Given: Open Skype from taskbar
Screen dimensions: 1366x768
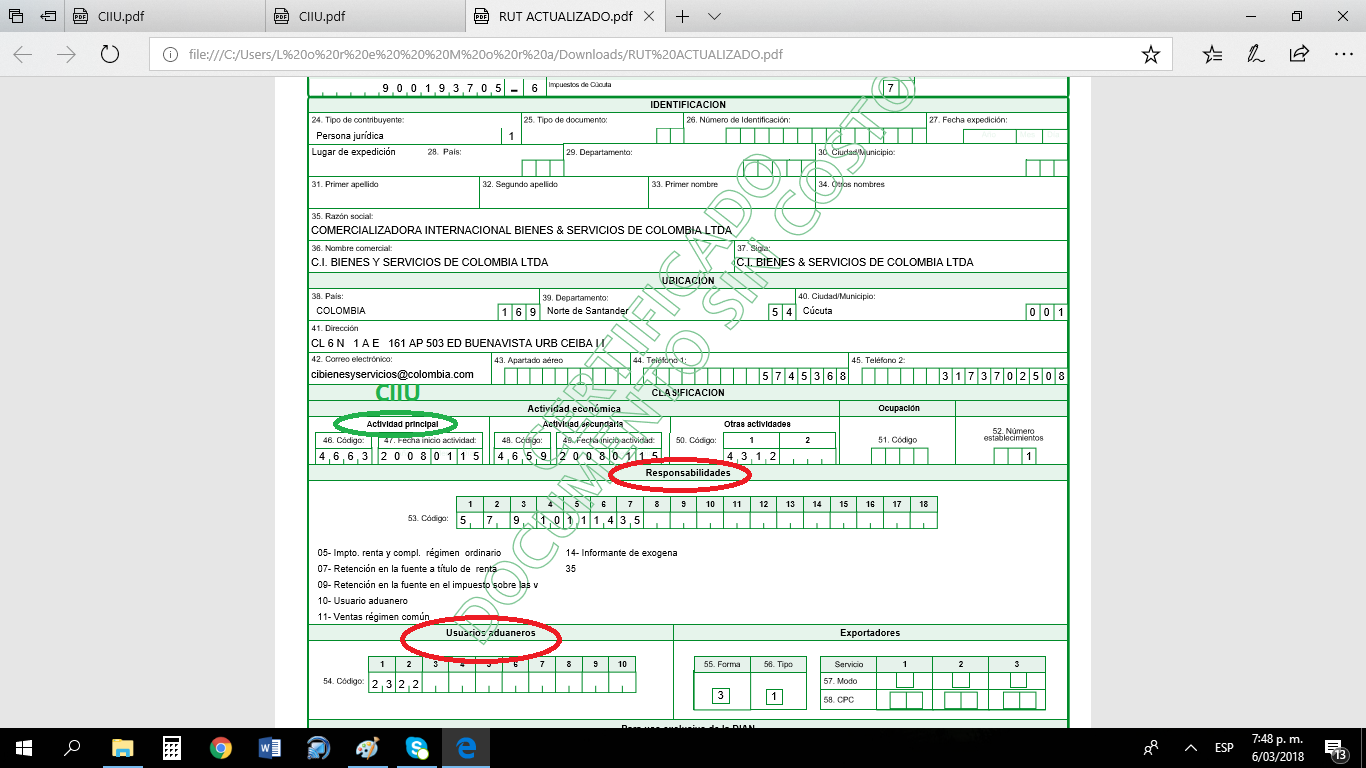Looking at the screenshot, I should click(417, 747).
